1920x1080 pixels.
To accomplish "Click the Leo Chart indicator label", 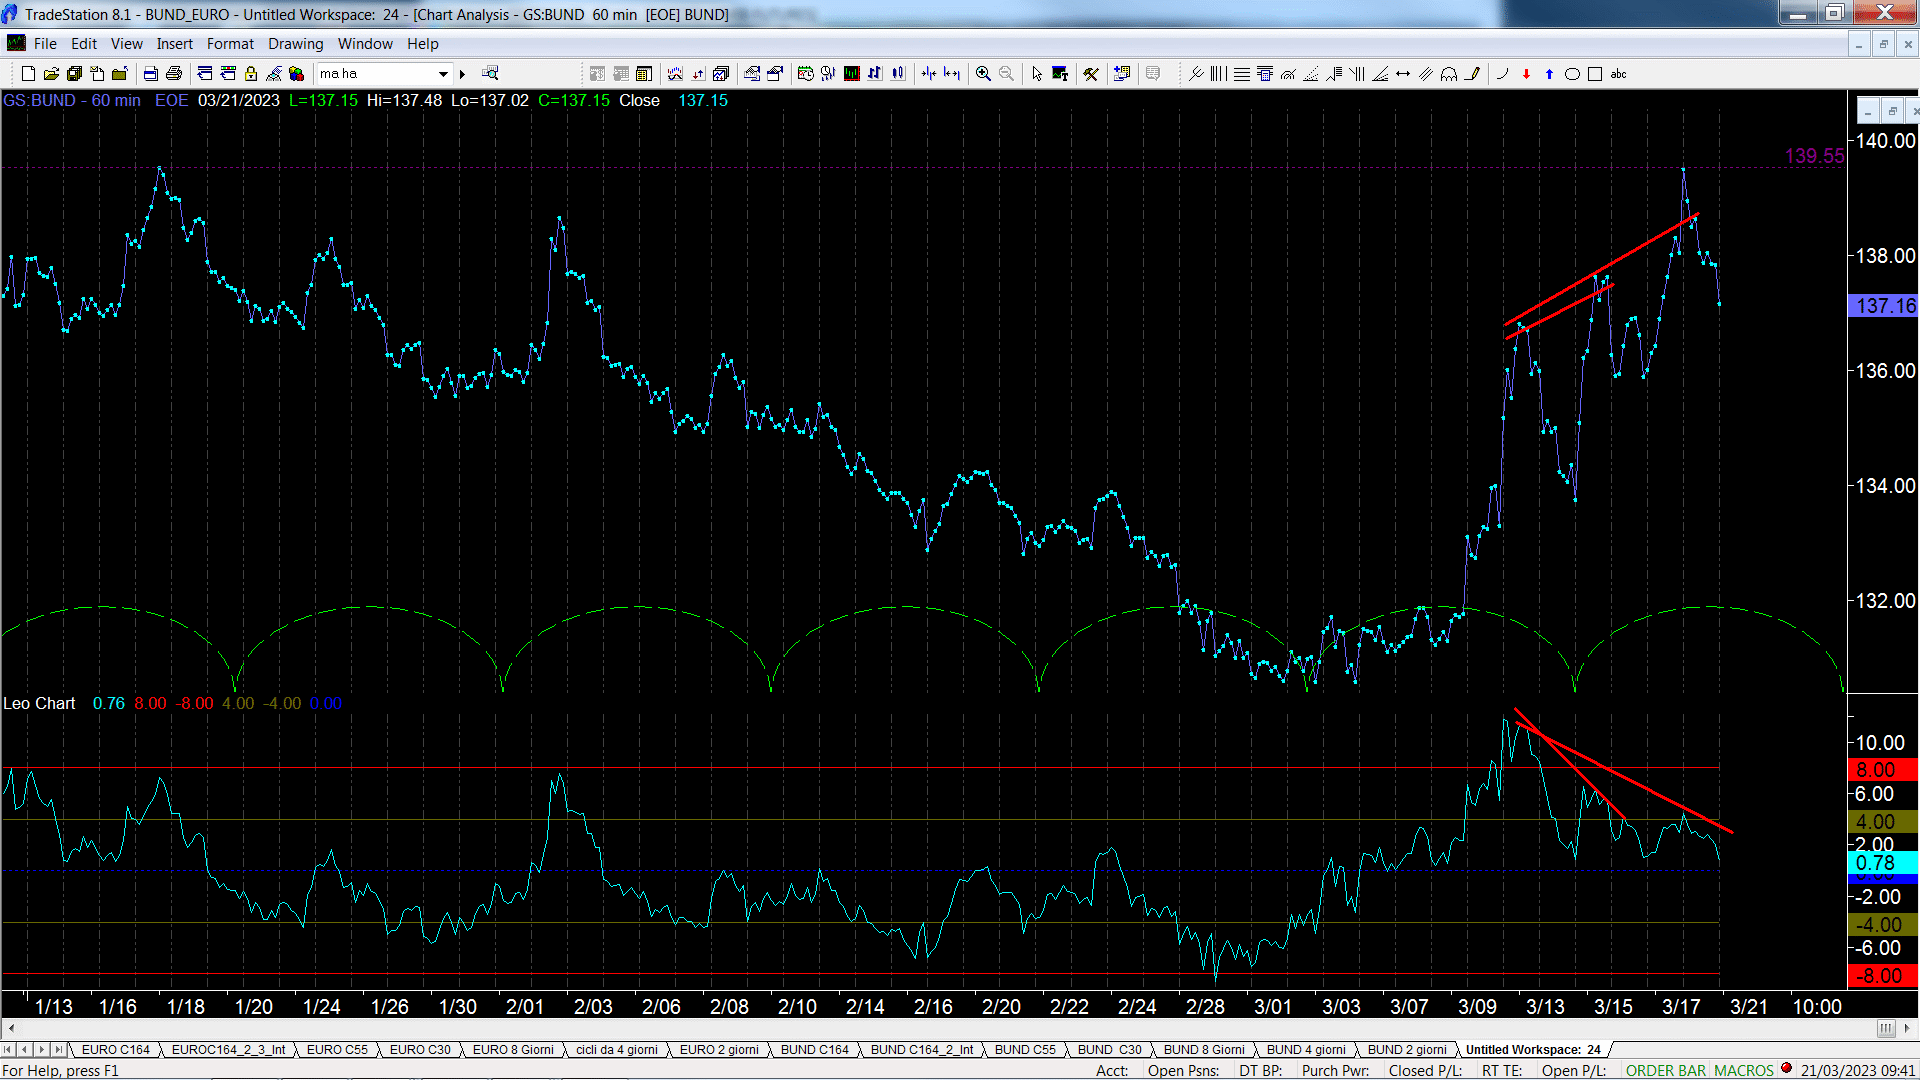I will 39,704.
